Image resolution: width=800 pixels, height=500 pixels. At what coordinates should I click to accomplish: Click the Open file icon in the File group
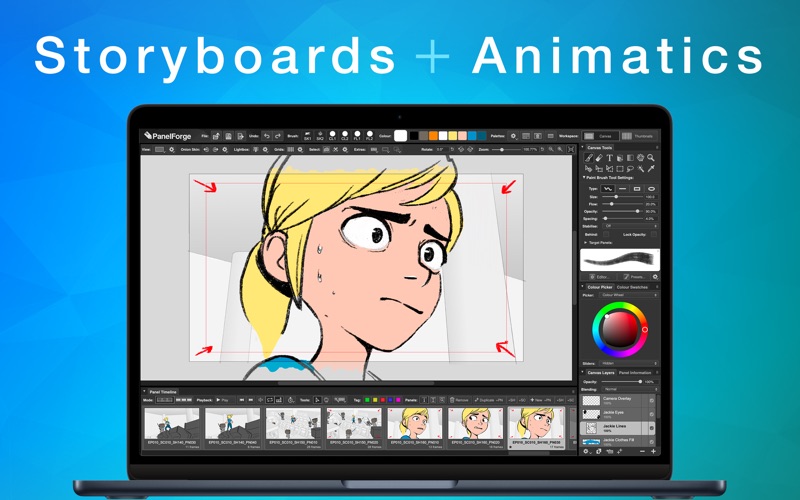point(217,136)
